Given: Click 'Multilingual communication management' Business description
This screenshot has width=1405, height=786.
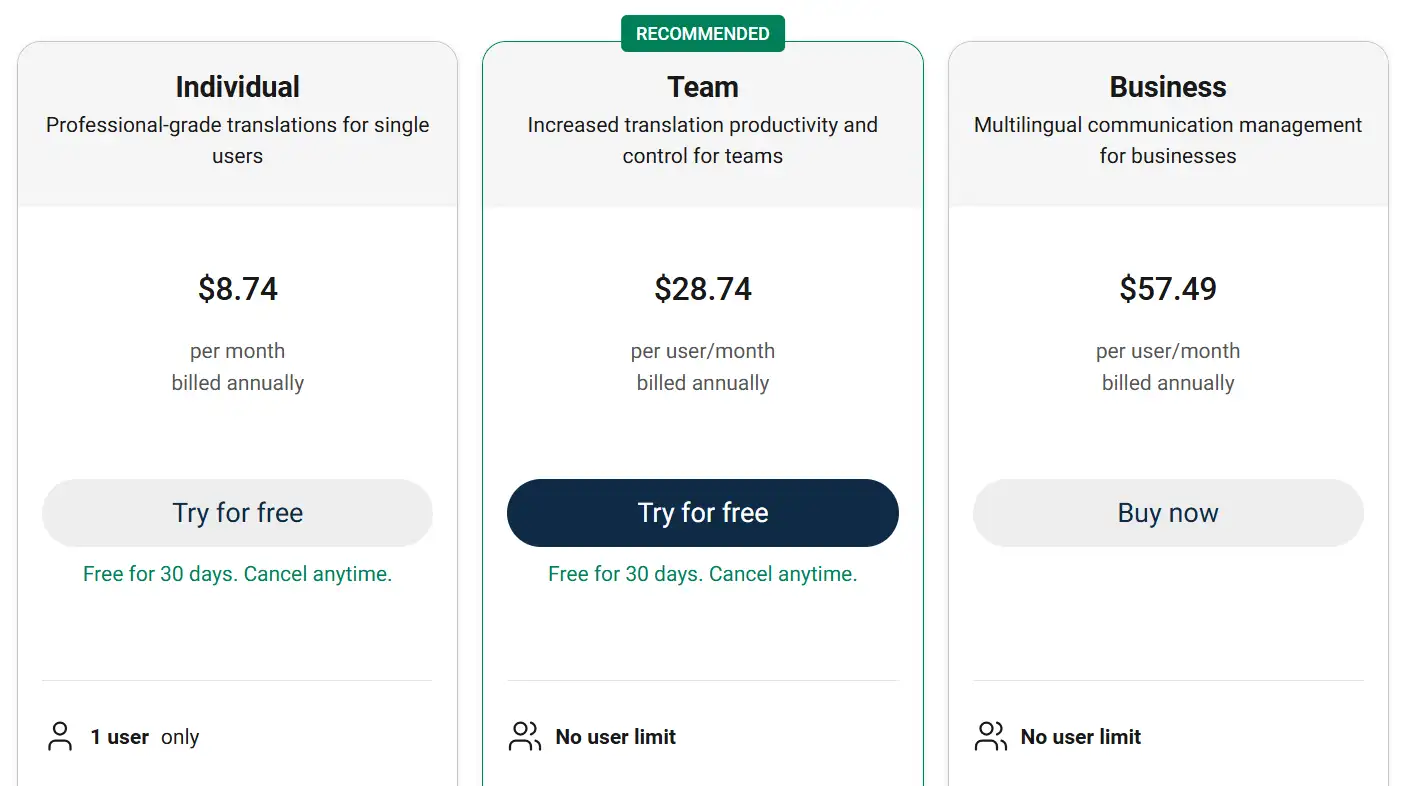Looking at the screenshot, I should coord(1168,140).
